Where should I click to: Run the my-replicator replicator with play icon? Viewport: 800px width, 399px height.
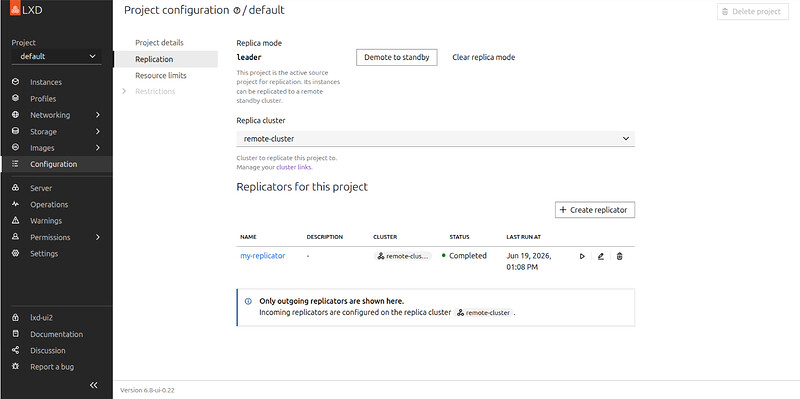[x=582, y=256]
